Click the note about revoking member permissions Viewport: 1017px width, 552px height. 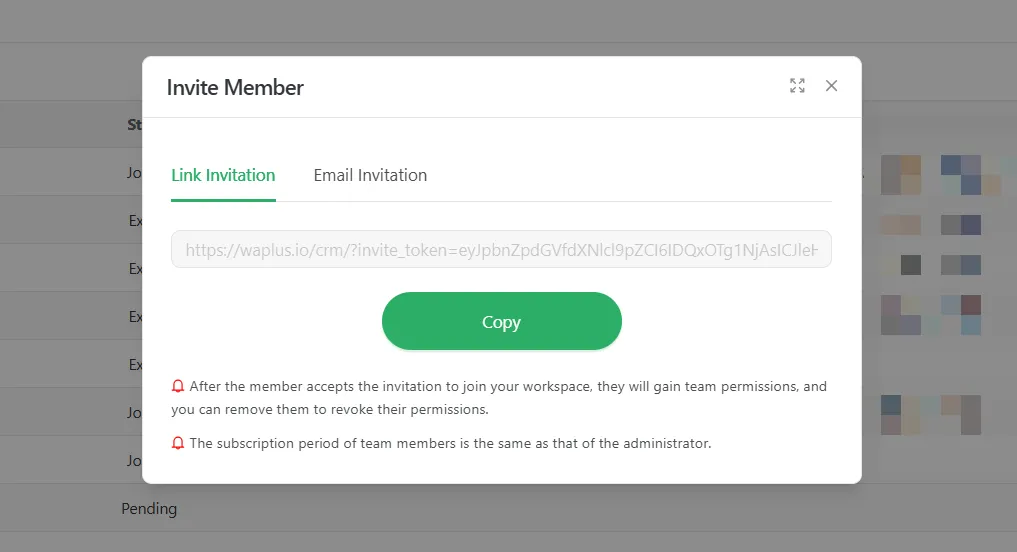click(500, 398)
